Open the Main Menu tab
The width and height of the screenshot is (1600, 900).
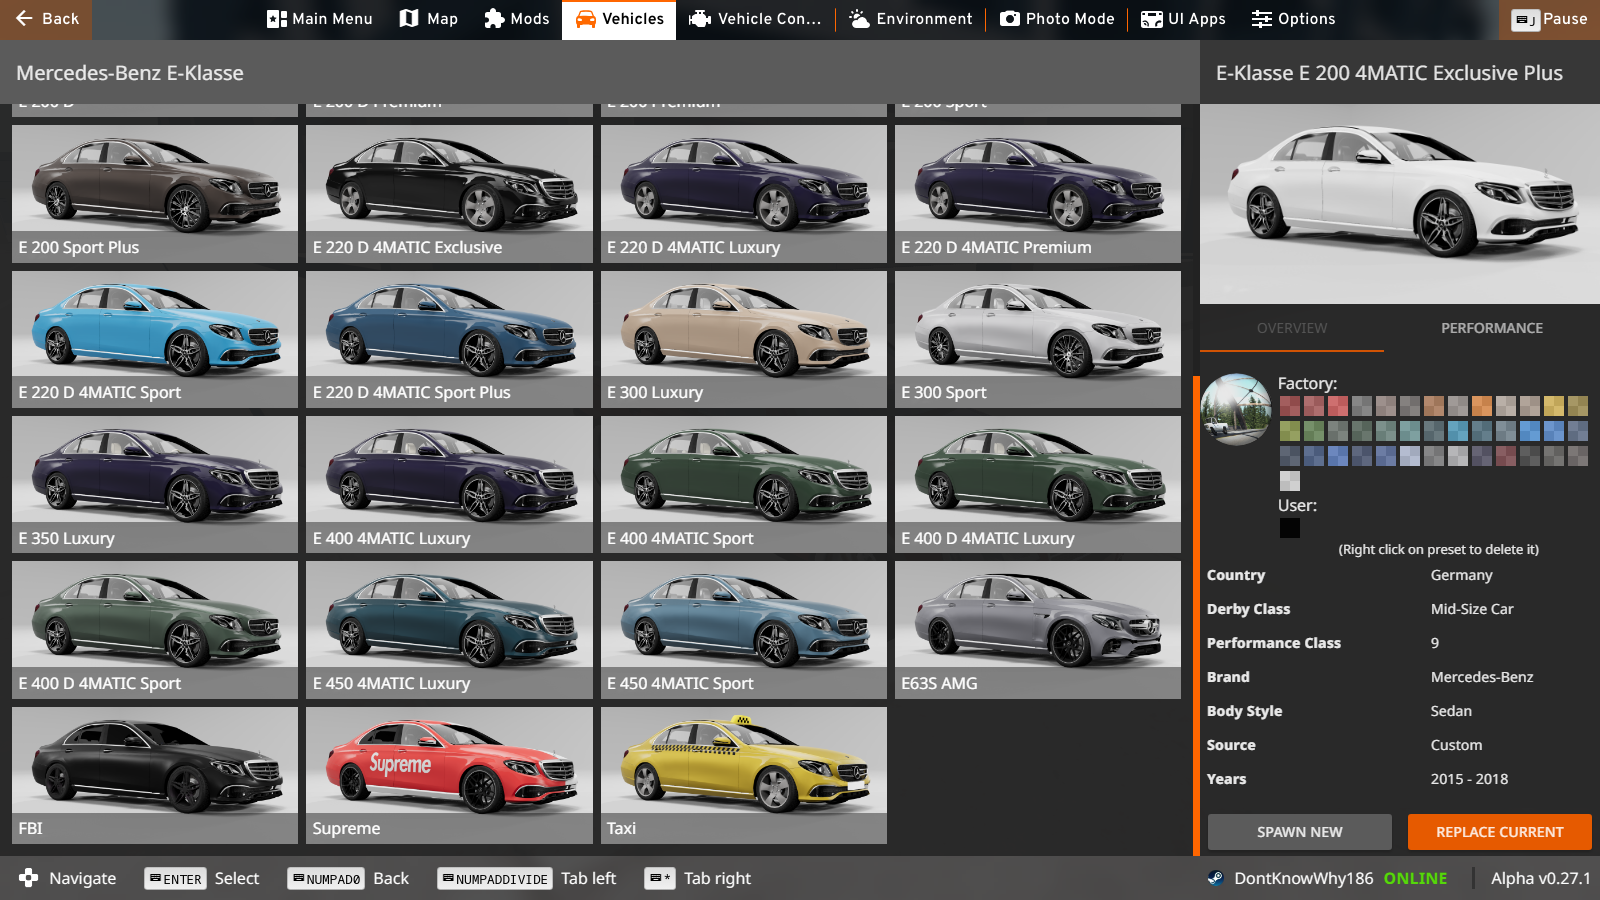coord(320,19)
